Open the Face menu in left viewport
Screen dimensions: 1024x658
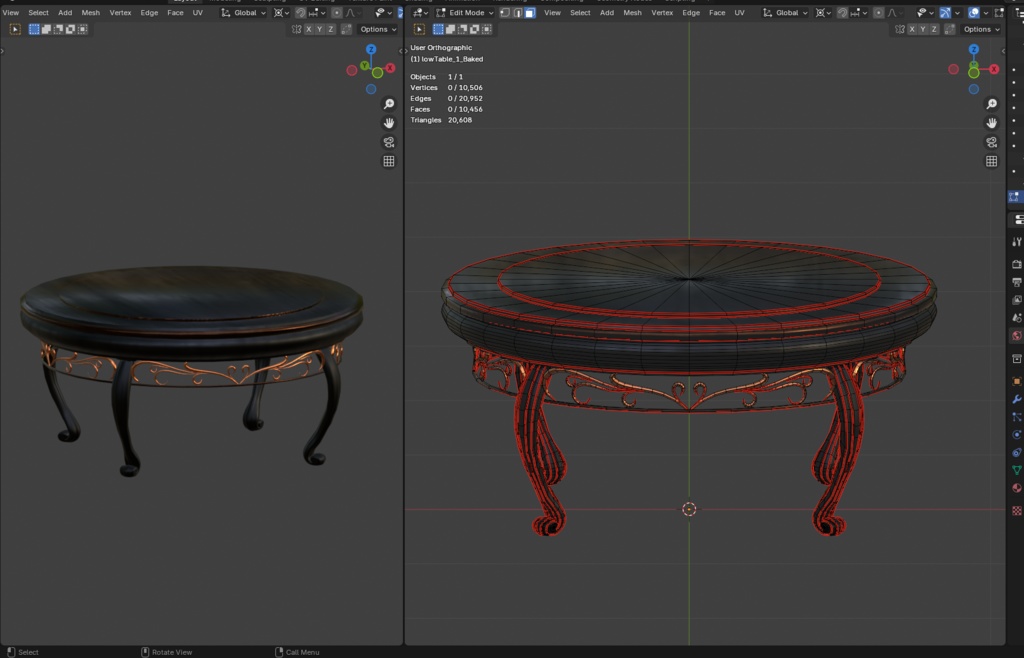(175, 12)
